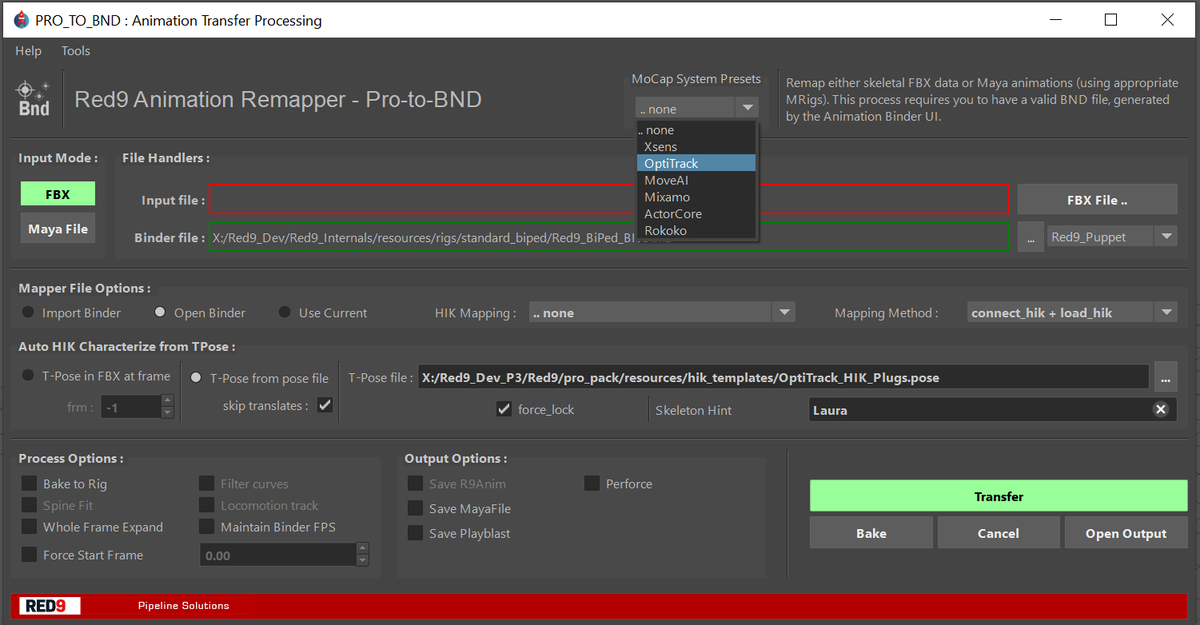Check Maintain Binder FPS
This screenshot has height=625, width=1200.
[207, 527]
